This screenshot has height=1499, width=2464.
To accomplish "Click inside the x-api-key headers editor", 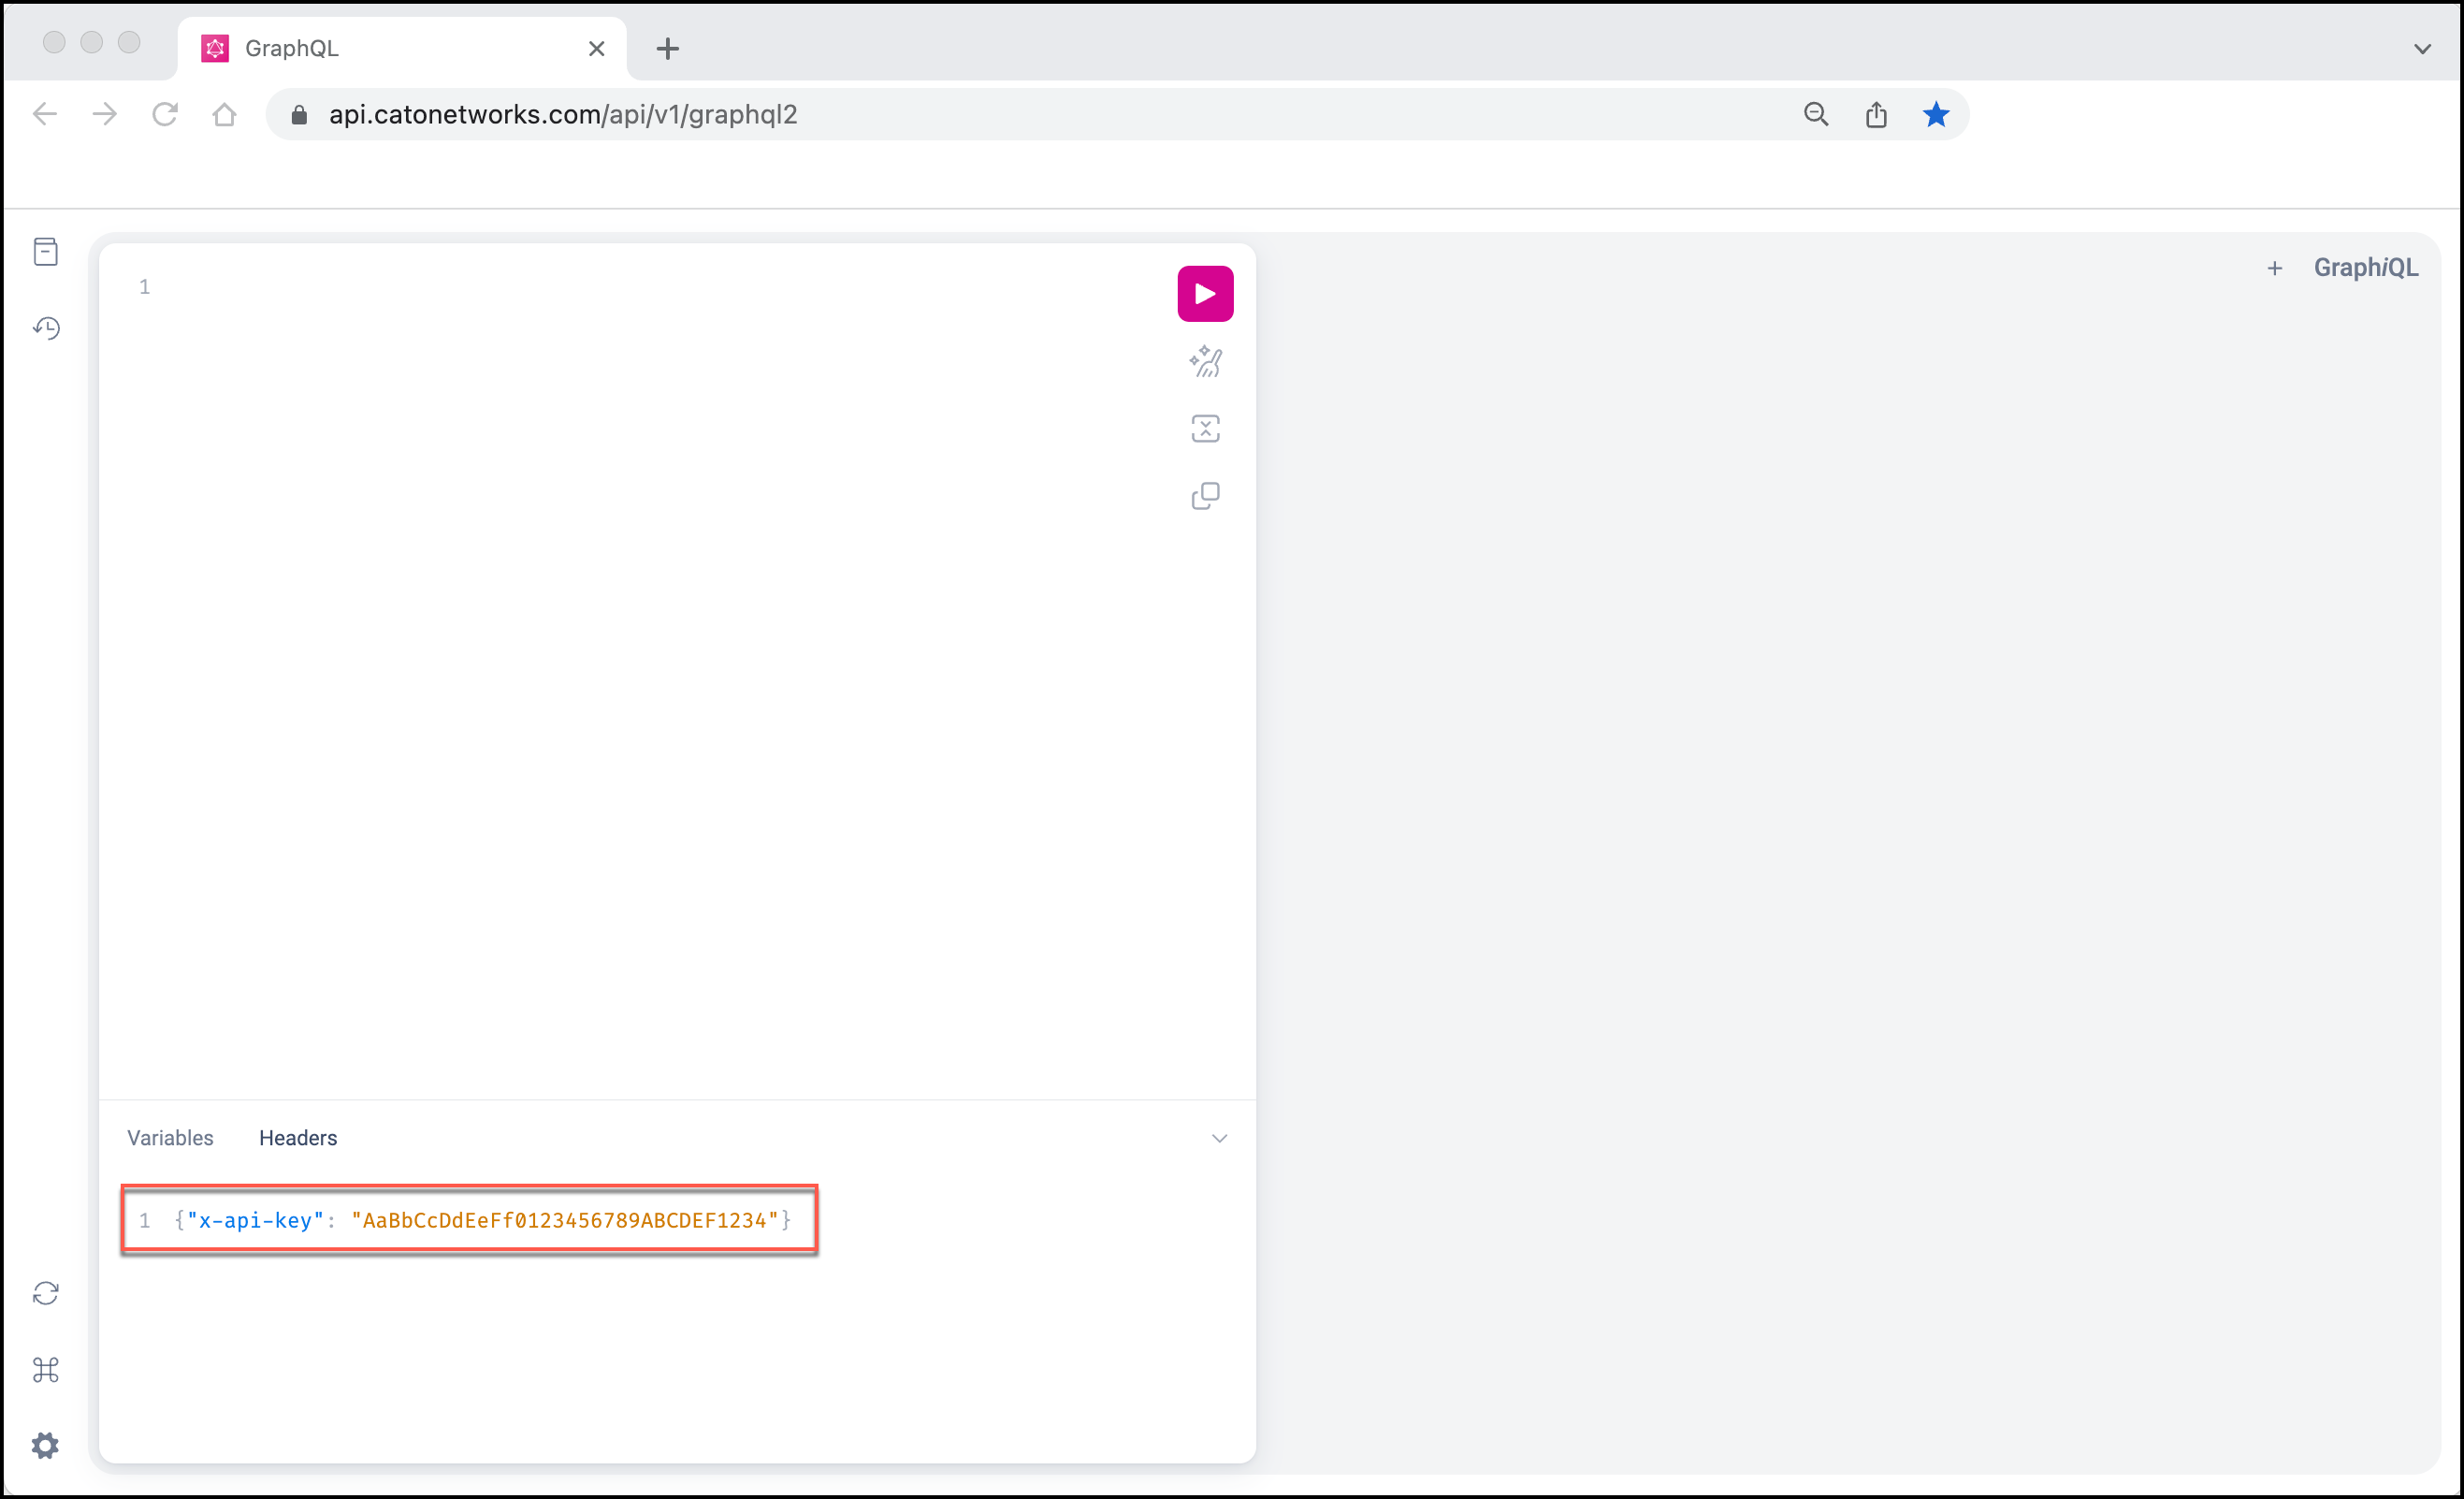I will coord(480,1220).
